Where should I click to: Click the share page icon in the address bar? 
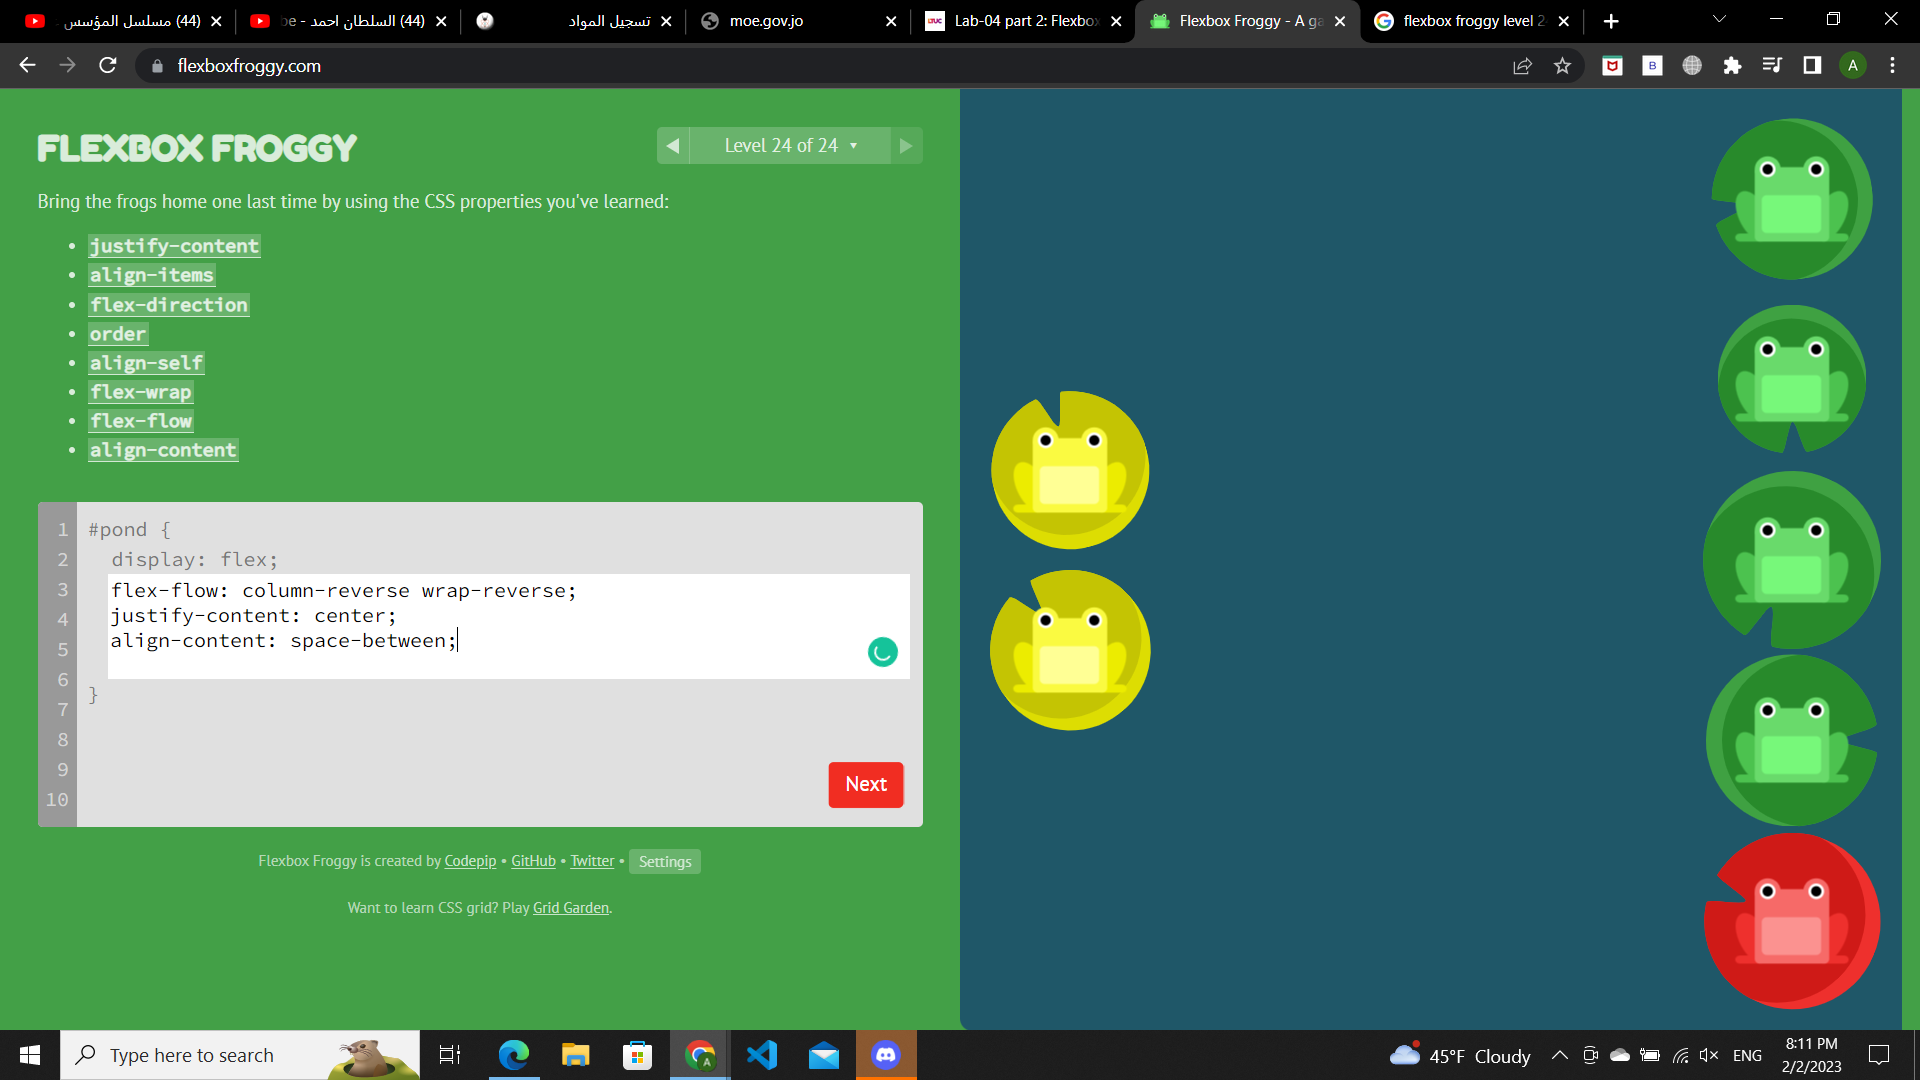1522,66
